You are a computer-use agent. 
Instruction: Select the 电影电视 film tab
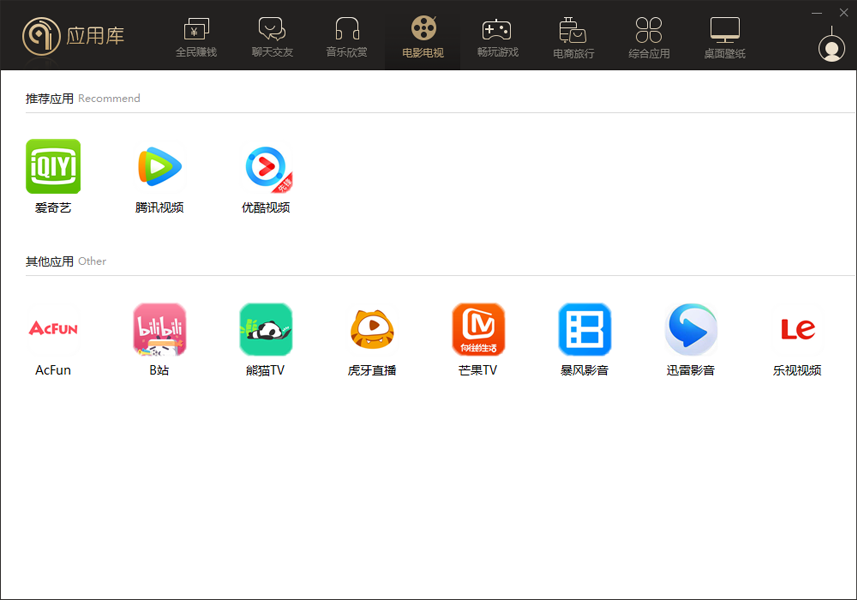[422, 37]
